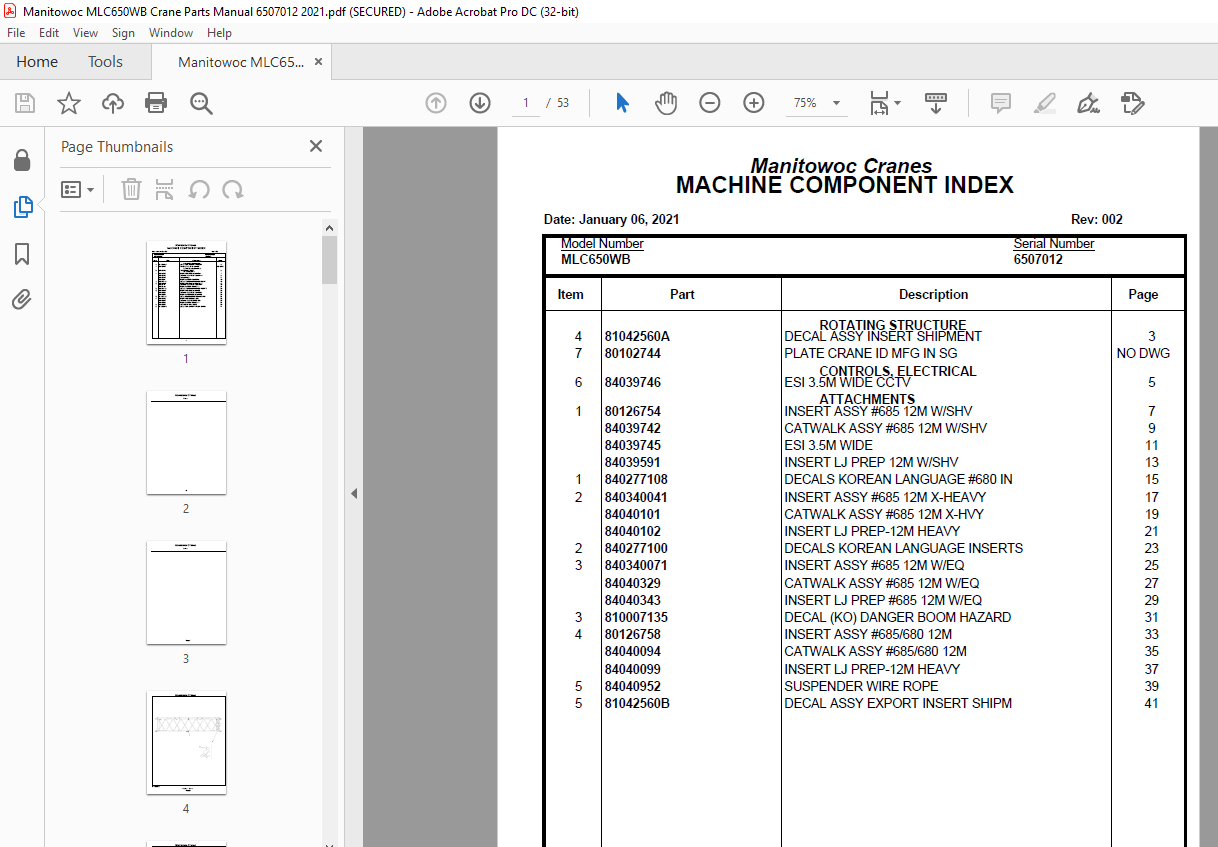Click the MACHINE COMPONENT INDEX heading
Viewport: 1218px width, 847px height.
coord(845,185)
